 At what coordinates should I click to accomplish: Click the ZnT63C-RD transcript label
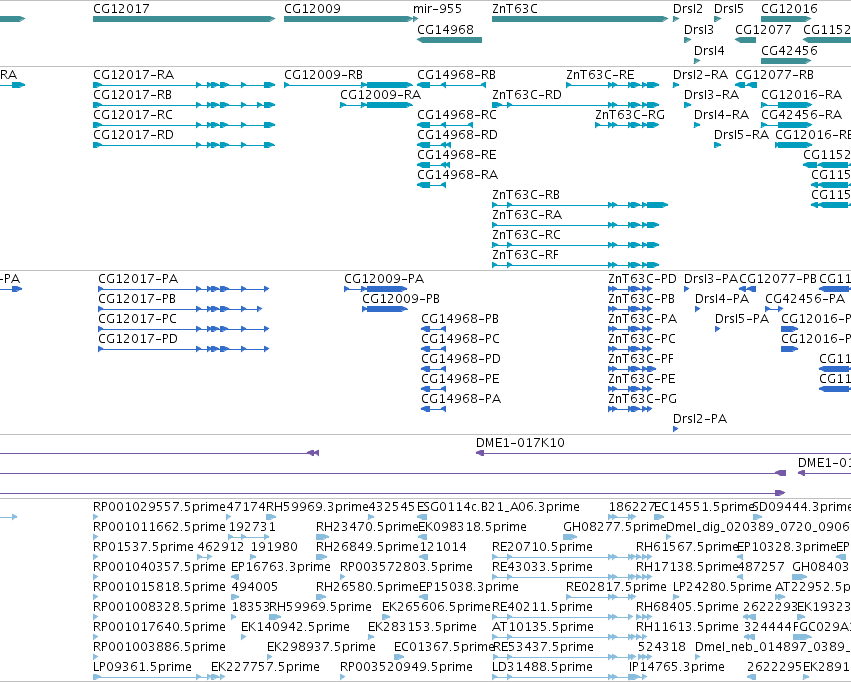[527, 95]
